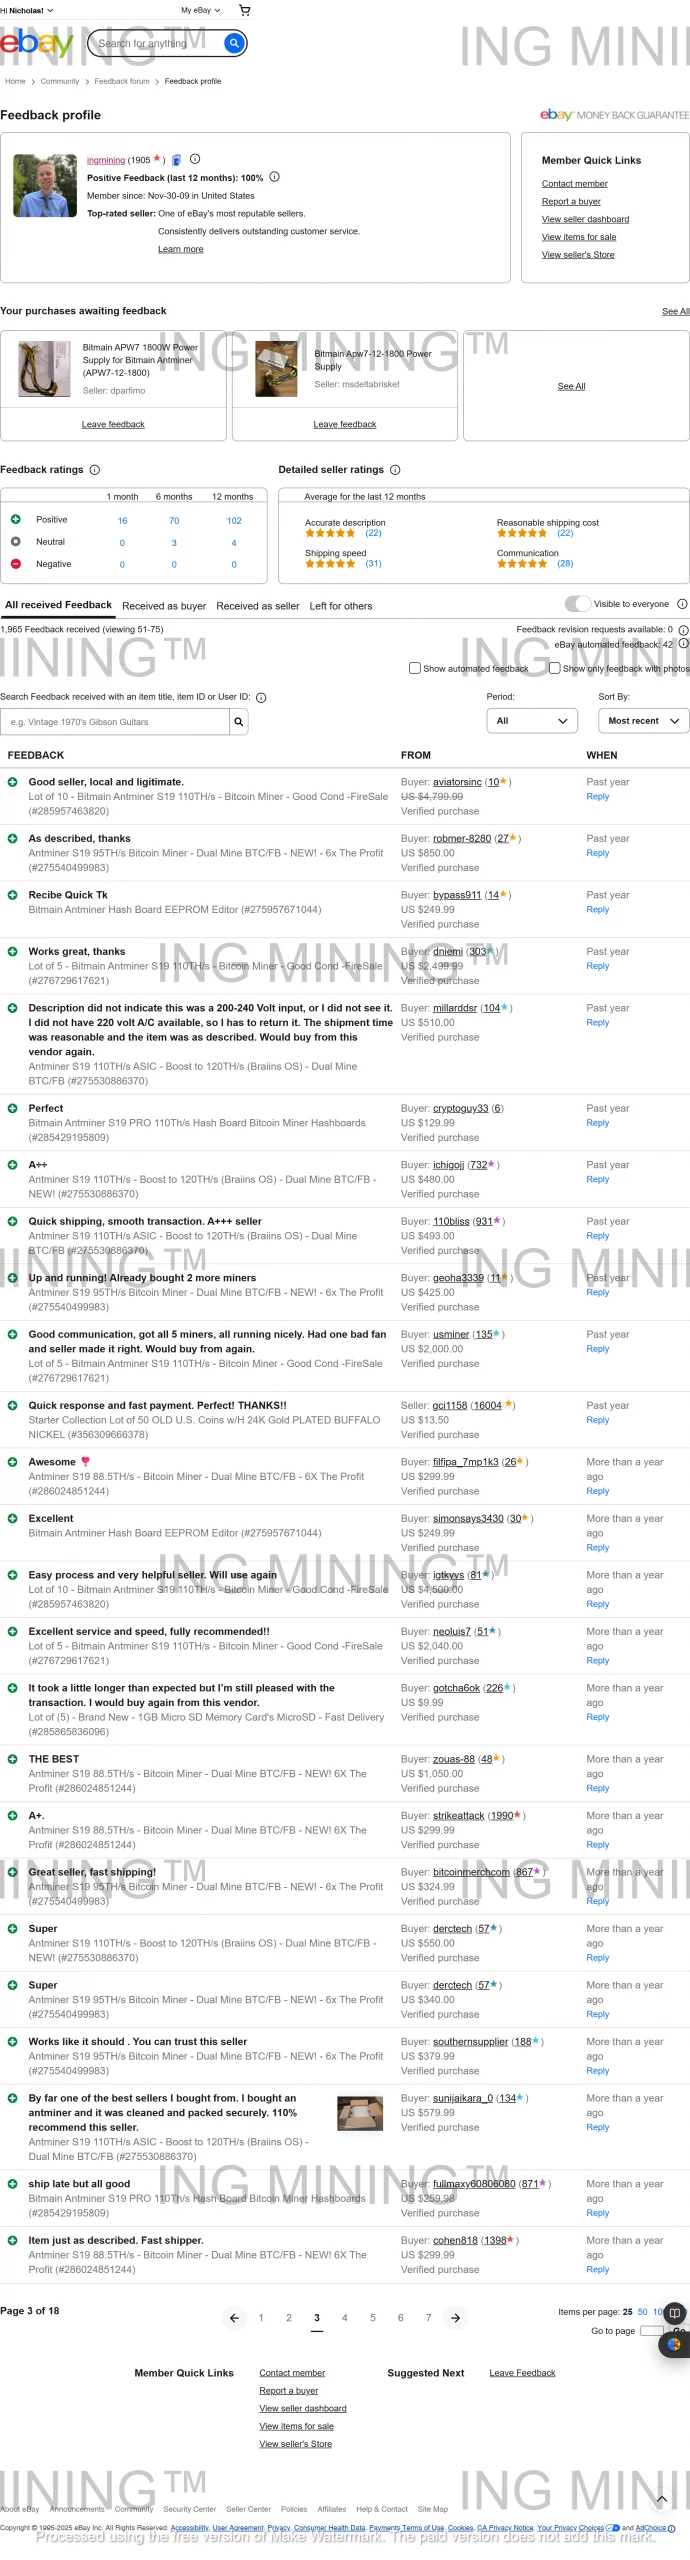This screenshot has height=2560, width=690.
Task: Go to page 4 of feedback
Action: pyautogui.click(x=345, y=2318)
